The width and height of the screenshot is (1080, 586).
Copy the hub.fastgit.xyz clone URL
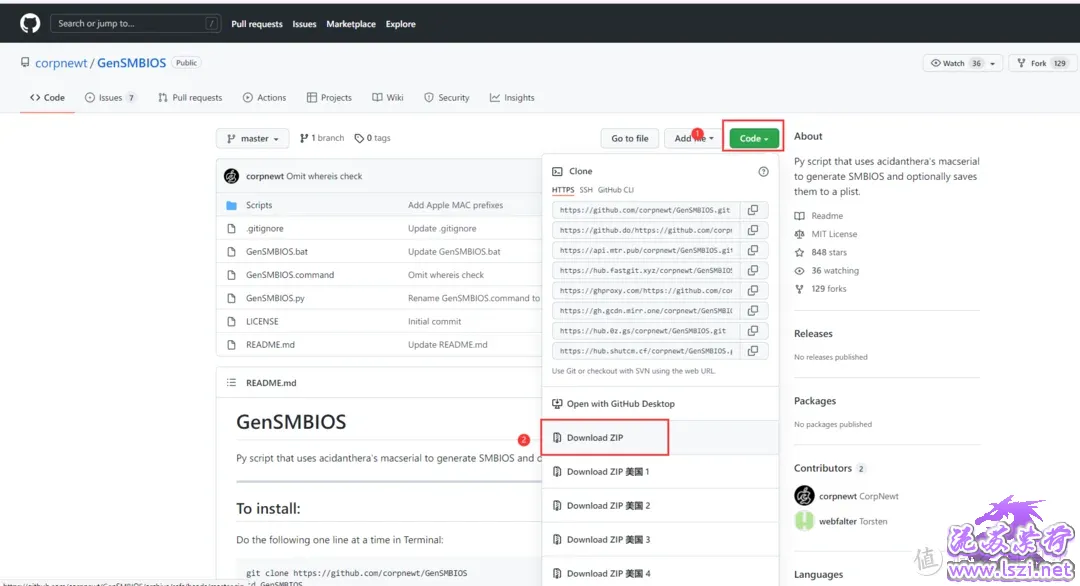[x=753, y=270]
